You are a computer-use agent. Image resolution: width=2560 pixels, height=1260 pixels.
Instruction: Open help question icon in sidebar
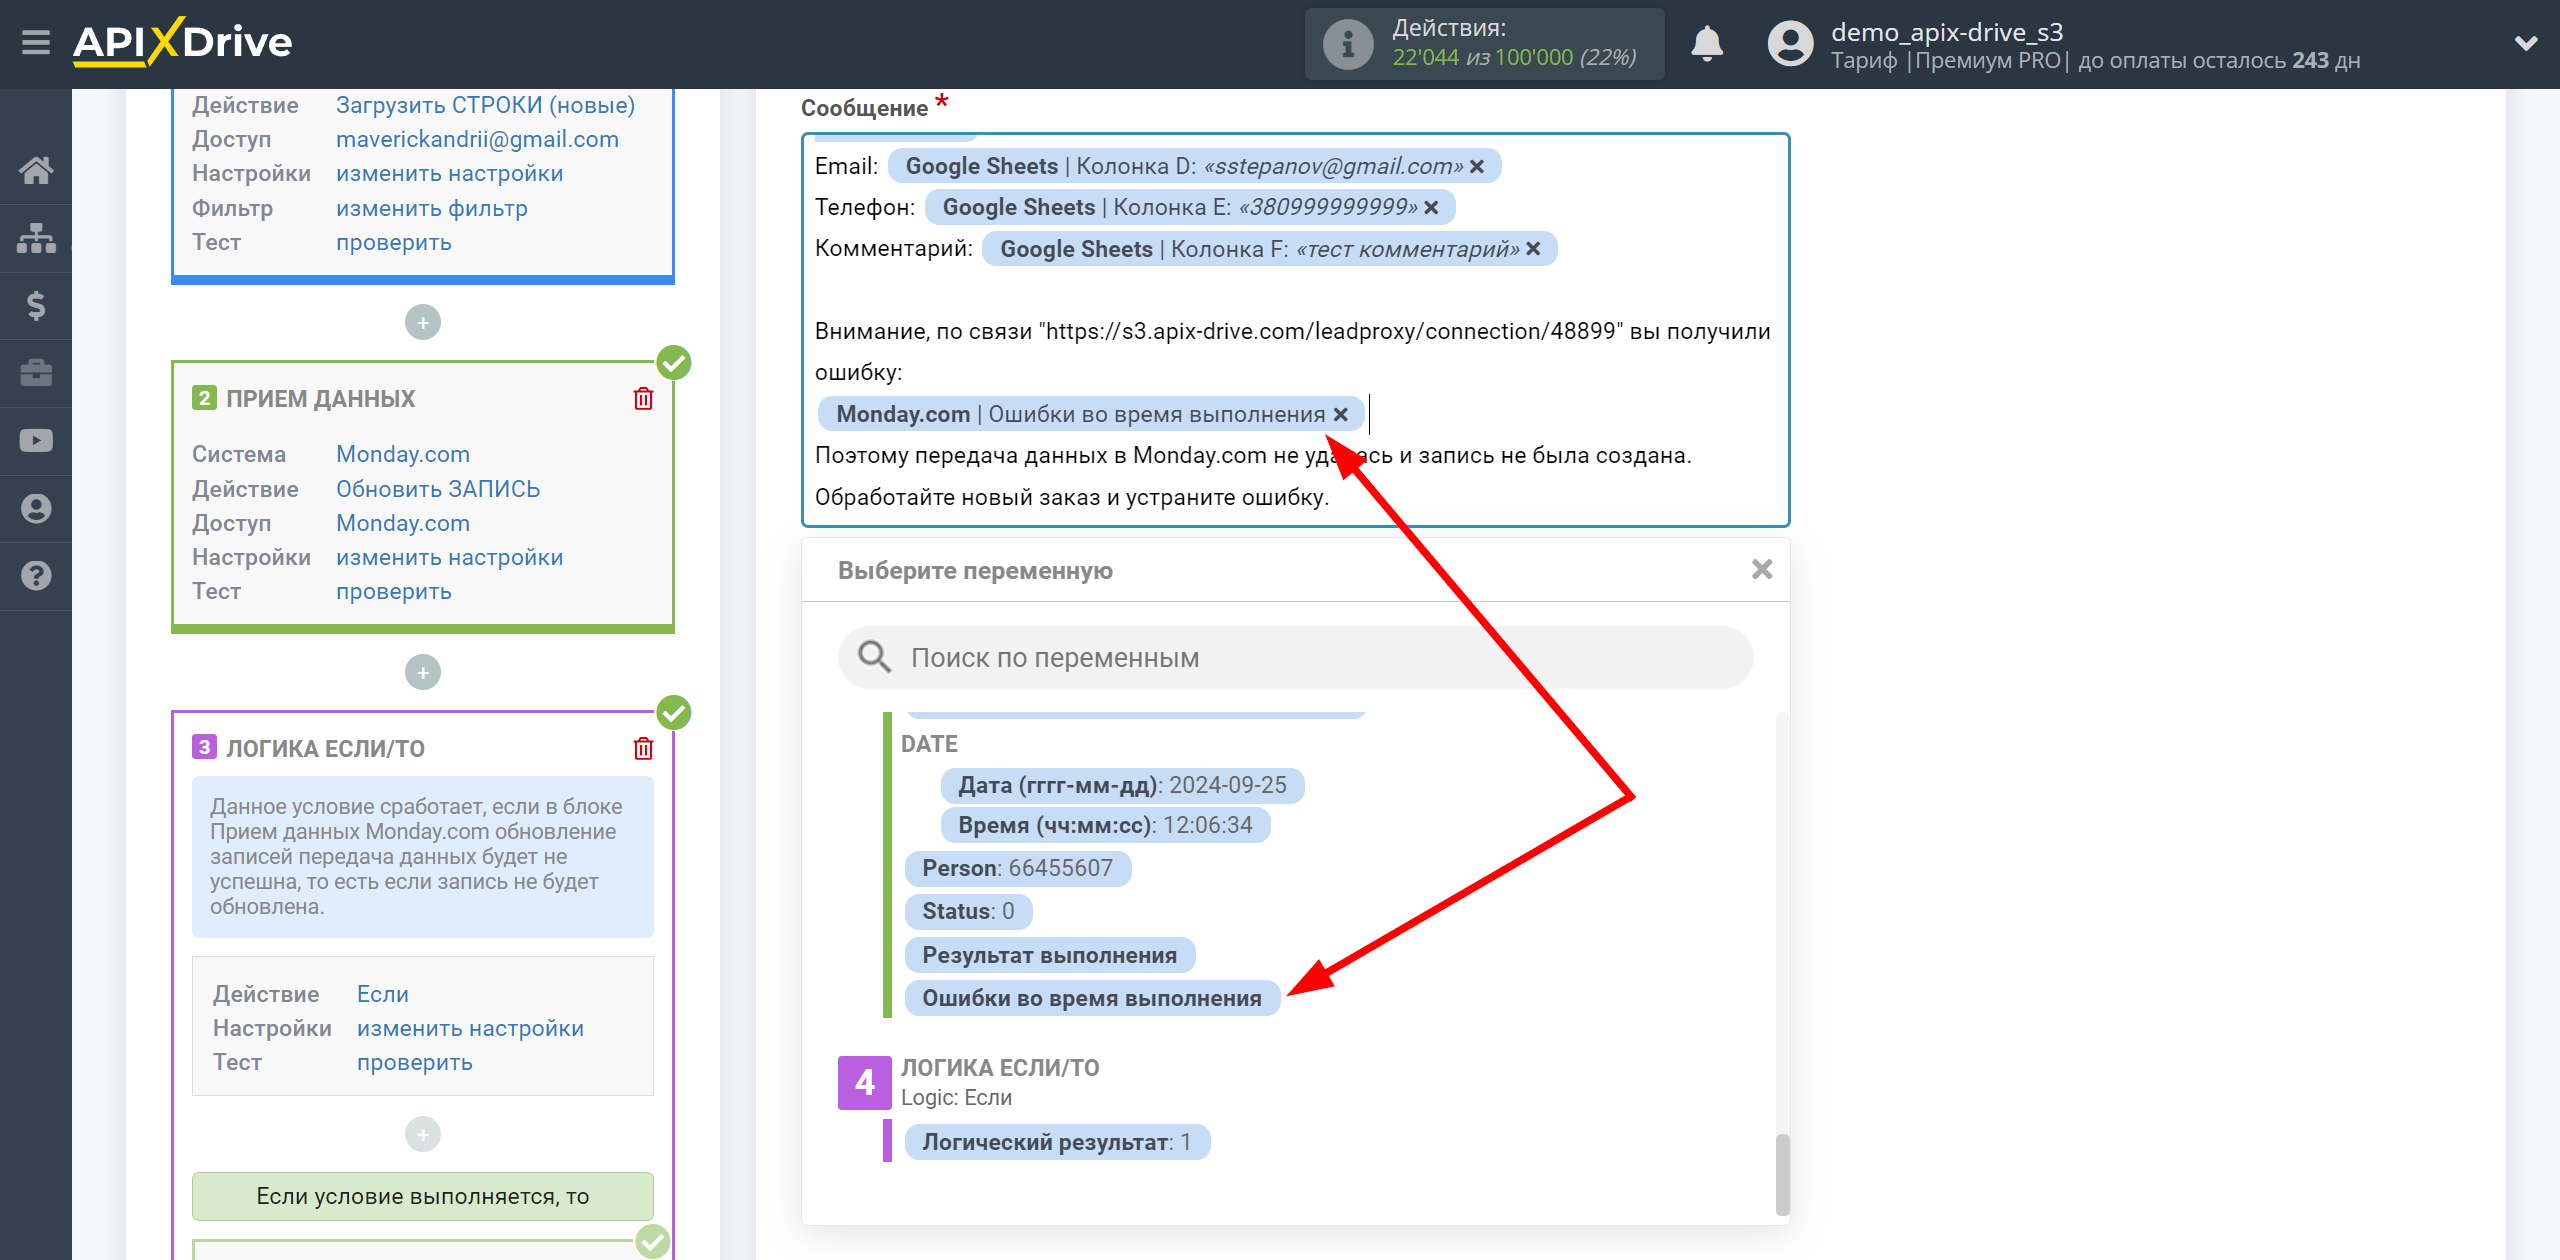coord(36,576)
